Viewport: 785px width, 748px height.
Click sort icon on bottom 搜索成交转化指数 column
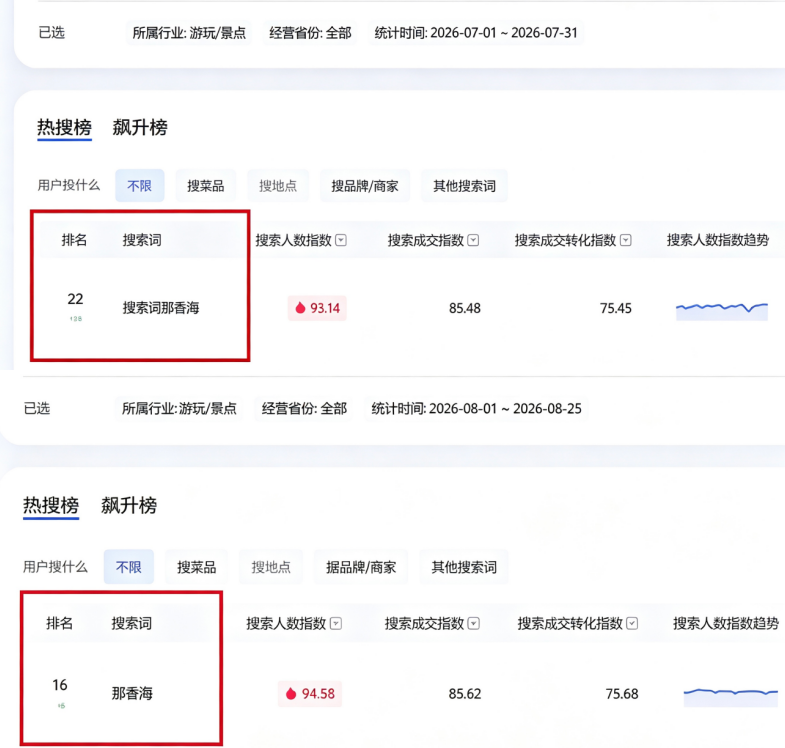632,623
